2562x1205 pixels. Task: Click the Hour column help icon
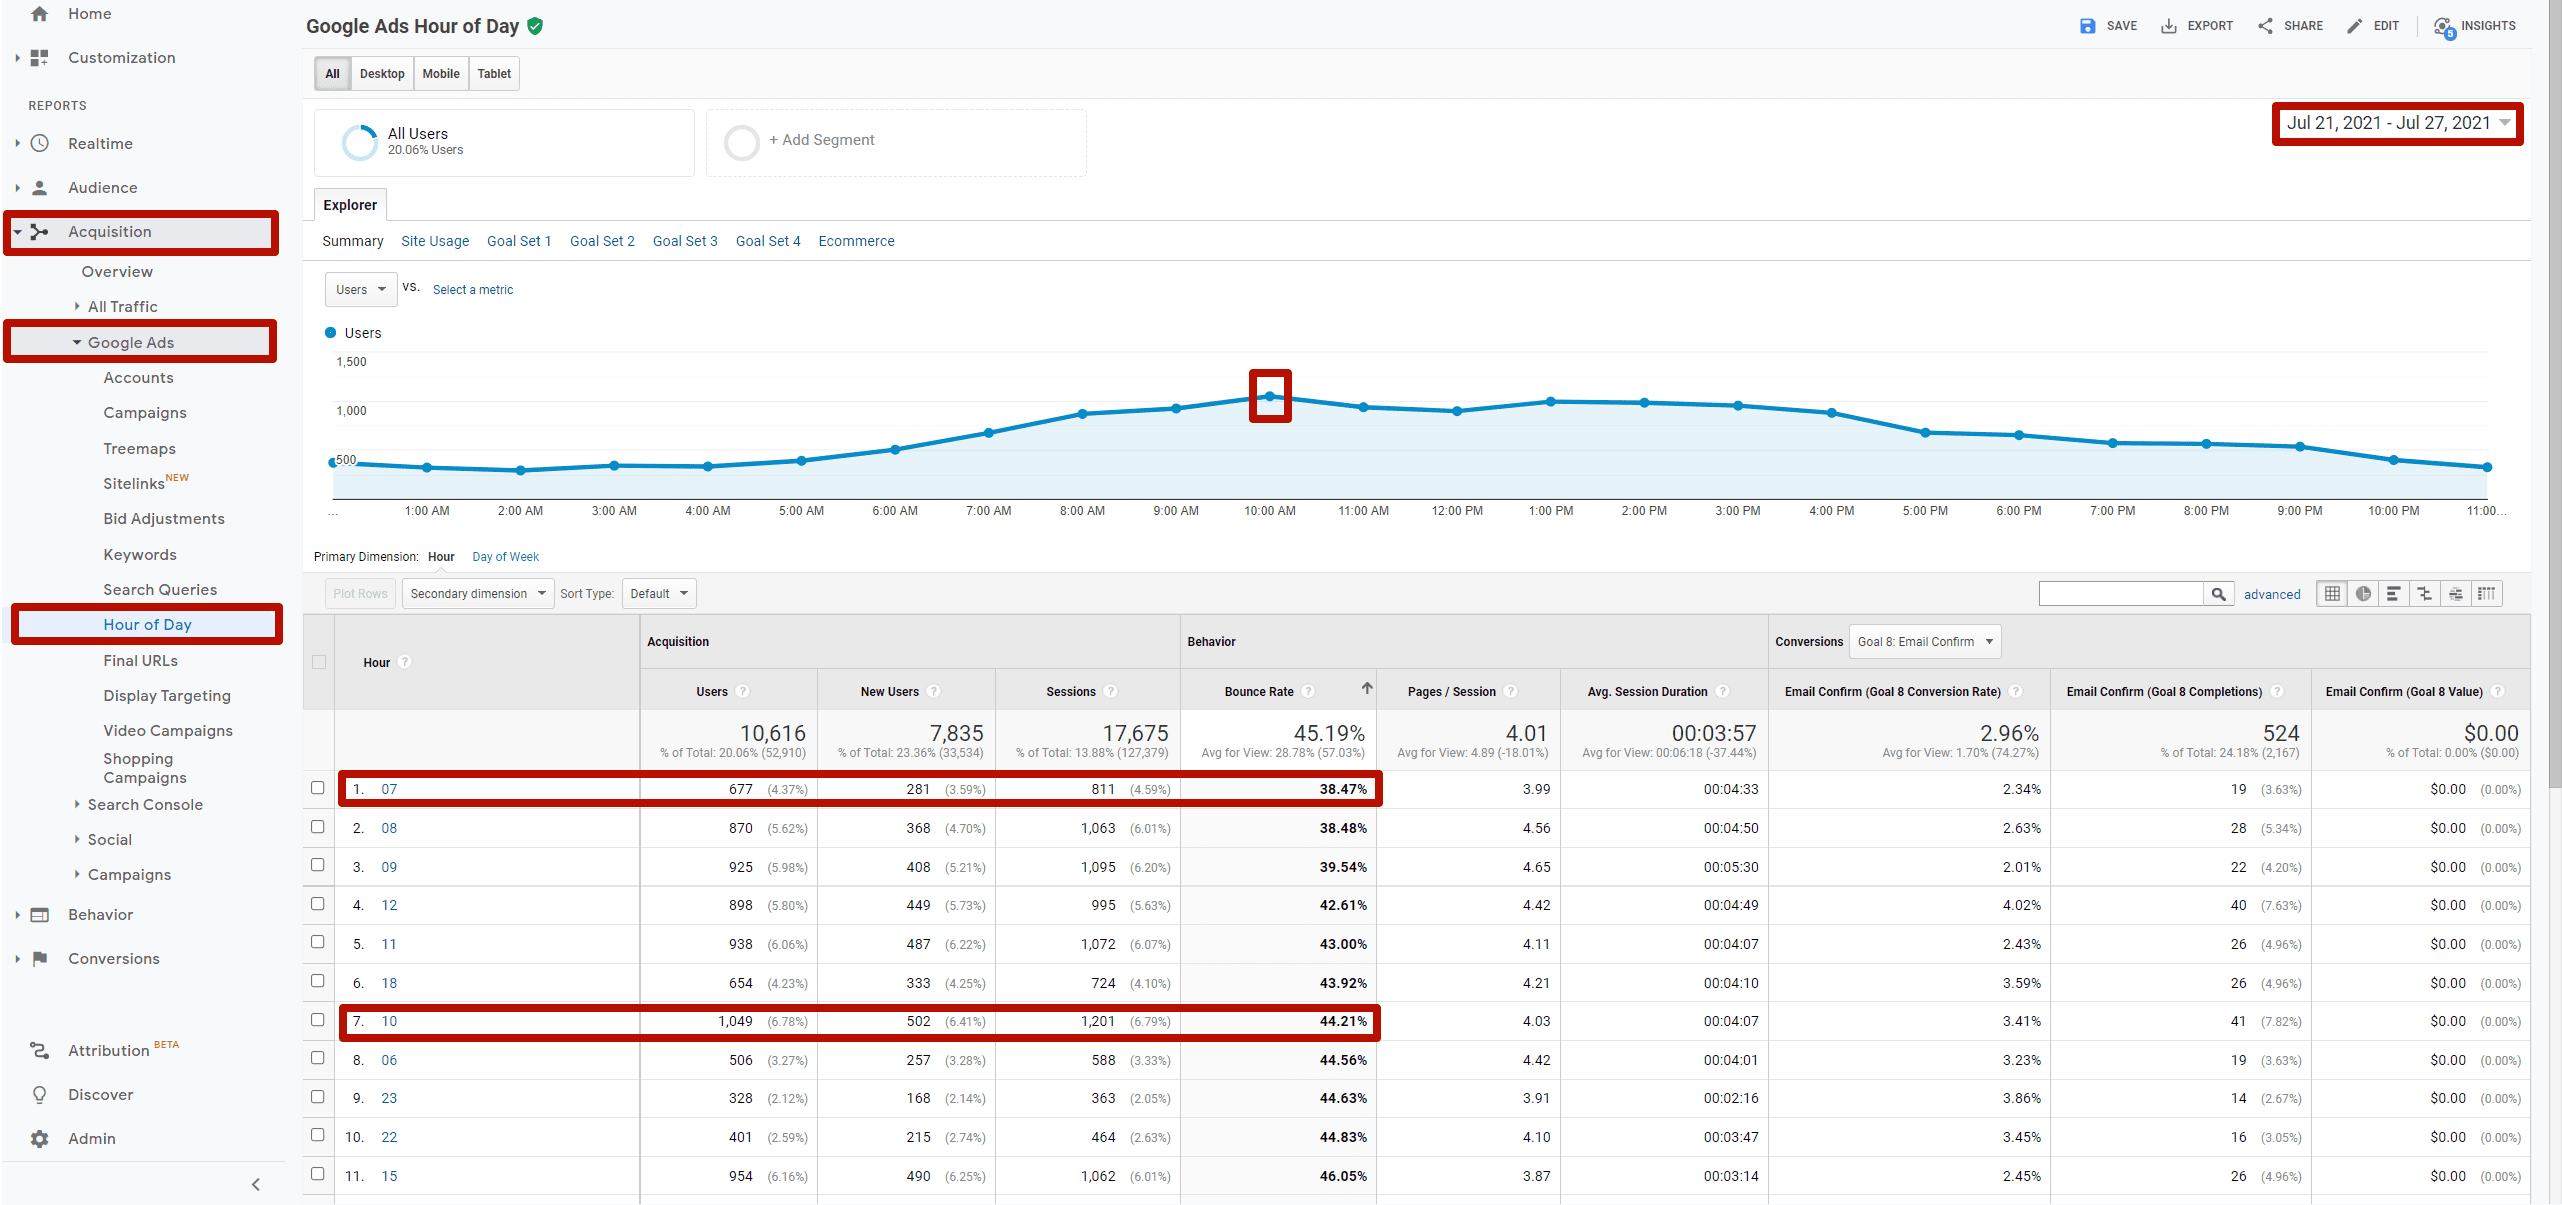point(405,662)
